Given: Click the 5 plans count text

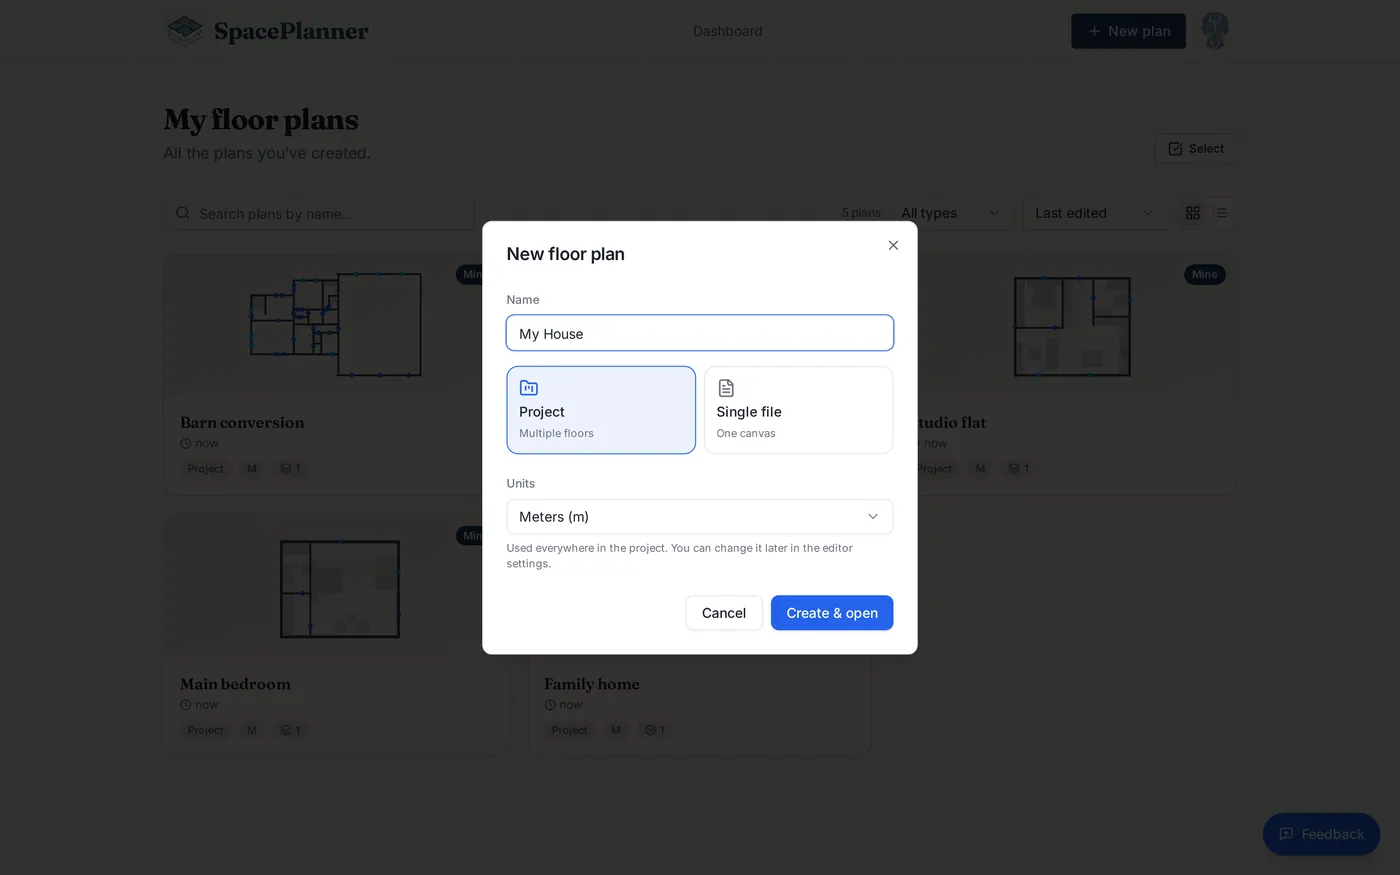Looking at the screenshot, I should point(861,213).
